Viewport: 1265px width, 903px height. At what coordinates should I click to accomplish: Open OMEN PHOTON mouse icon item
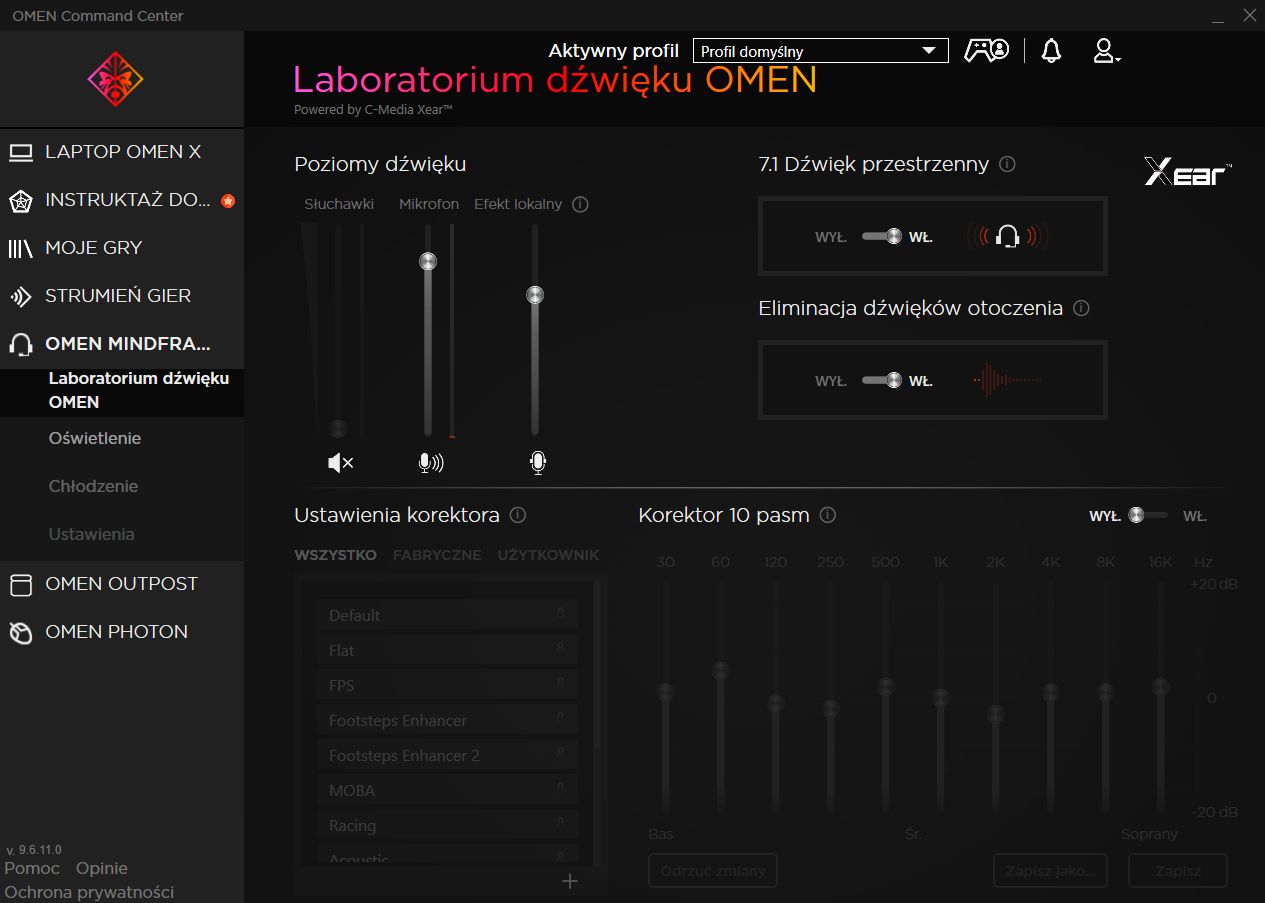coord(21,632)
